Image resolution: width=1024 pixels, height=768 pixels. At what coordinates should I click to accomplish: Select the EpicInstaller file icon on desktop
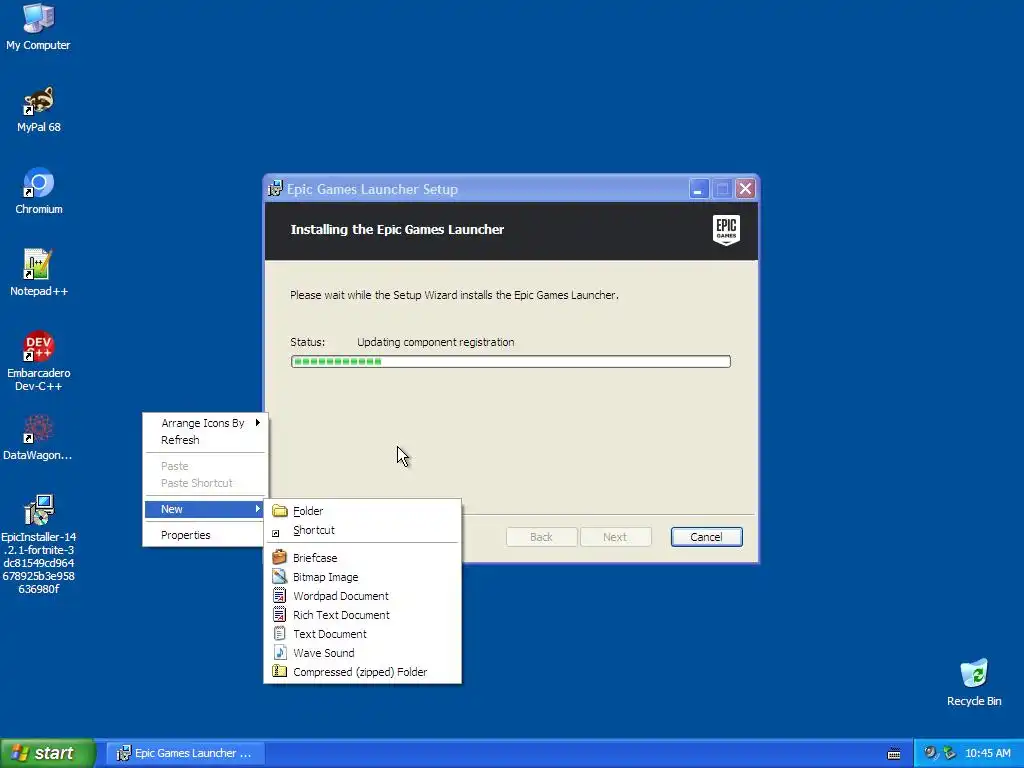click(x=39, y=545)
